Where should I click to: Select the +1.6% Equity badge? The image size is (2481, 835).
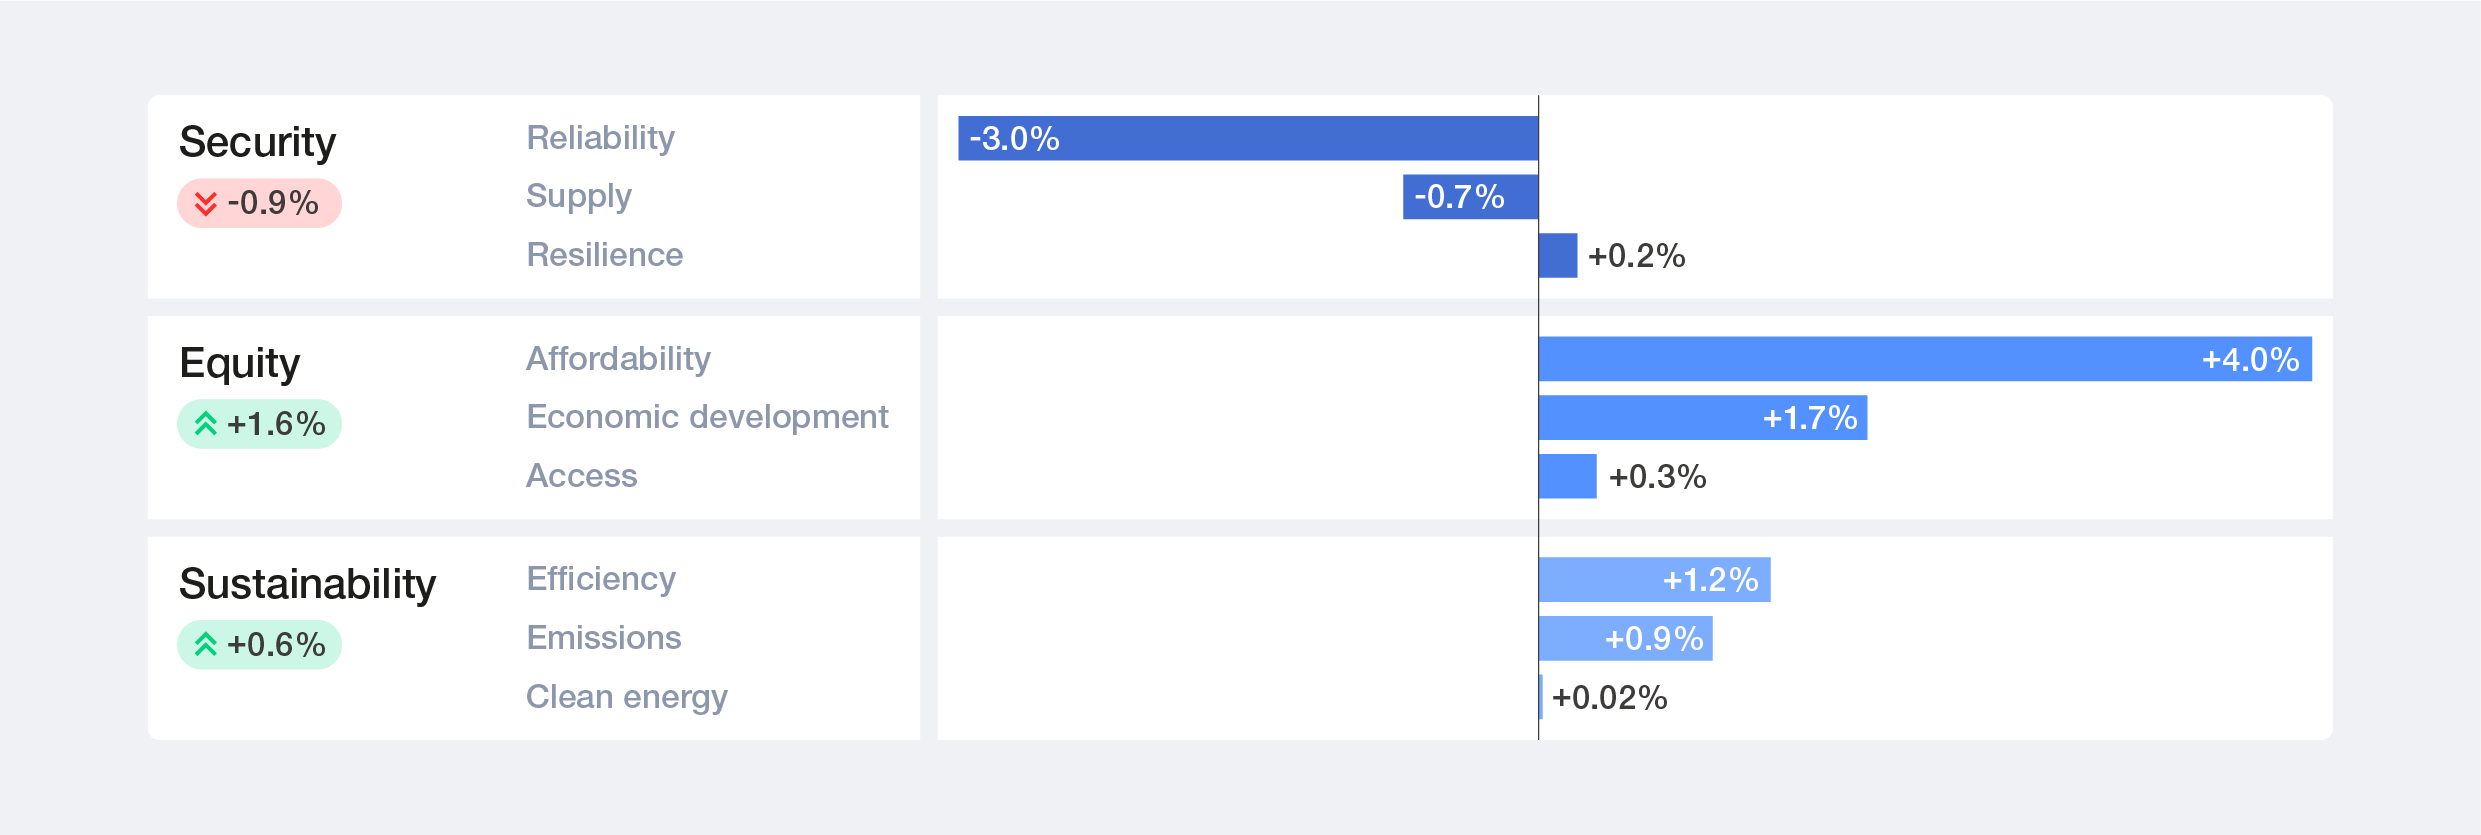pyautogui.click(x=260, y=424)
